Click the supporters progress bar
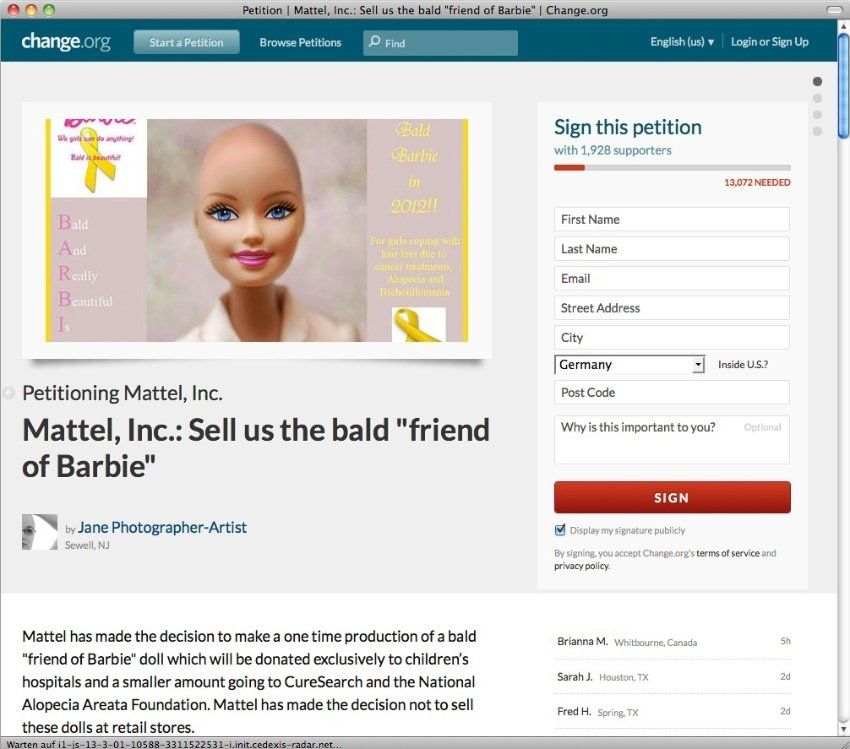This screenshot has width=850, height=749. (x=672, y=167)
